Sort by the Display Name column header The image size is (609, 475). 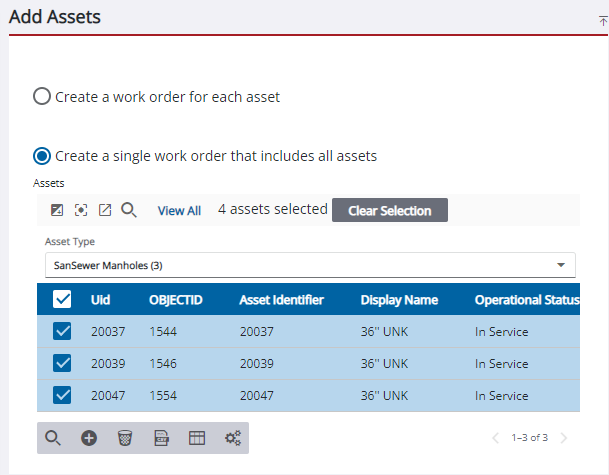pyautogui.click(x=399, y=300)
